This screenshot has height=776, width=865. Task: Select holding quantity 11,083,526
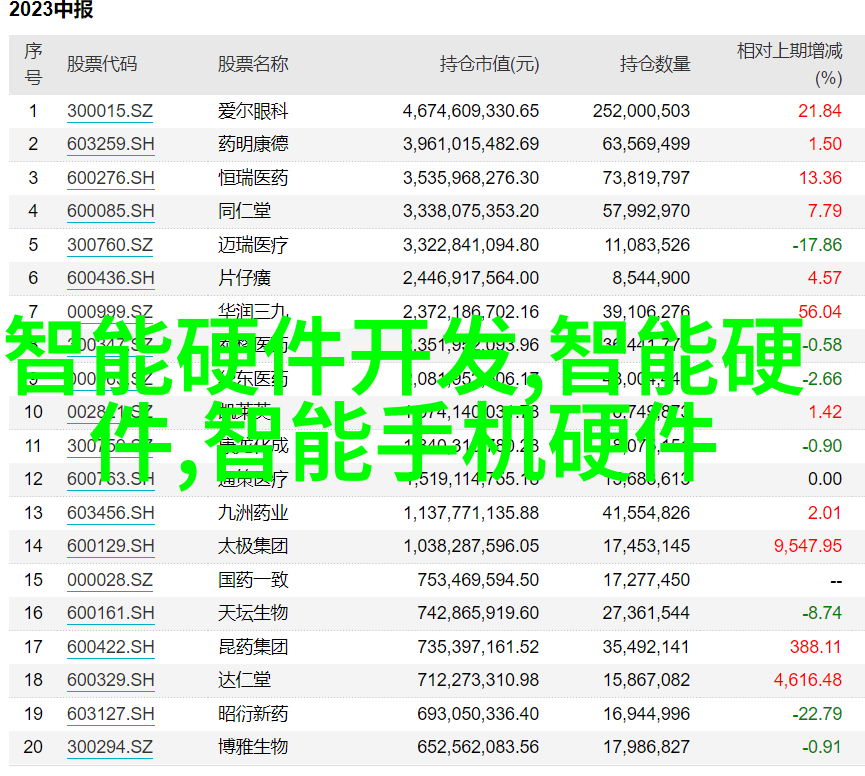click(647, 245)
